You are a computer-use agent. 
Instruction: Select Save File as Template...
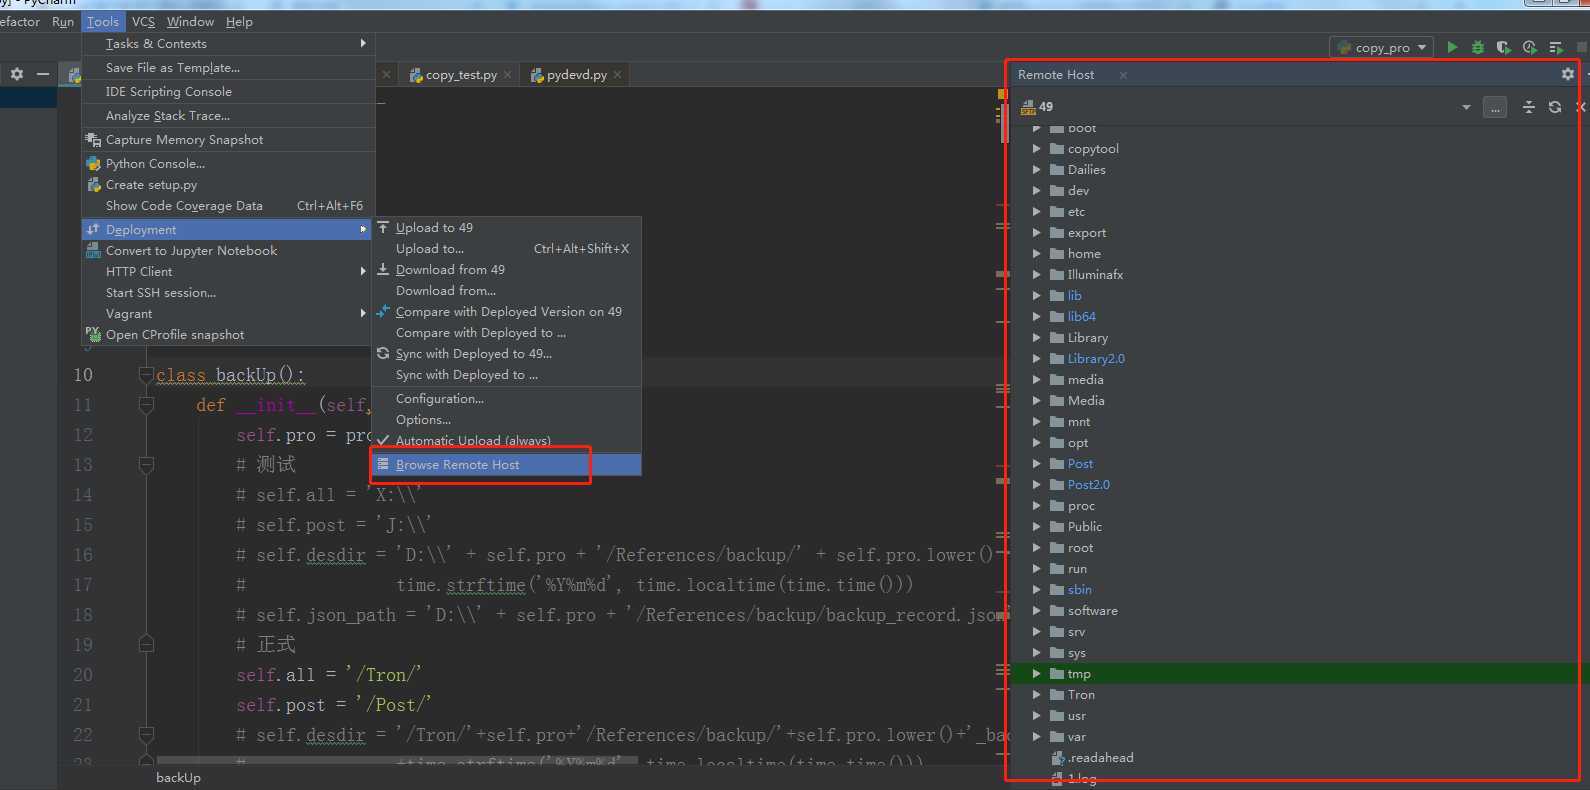tap(228, 68)
